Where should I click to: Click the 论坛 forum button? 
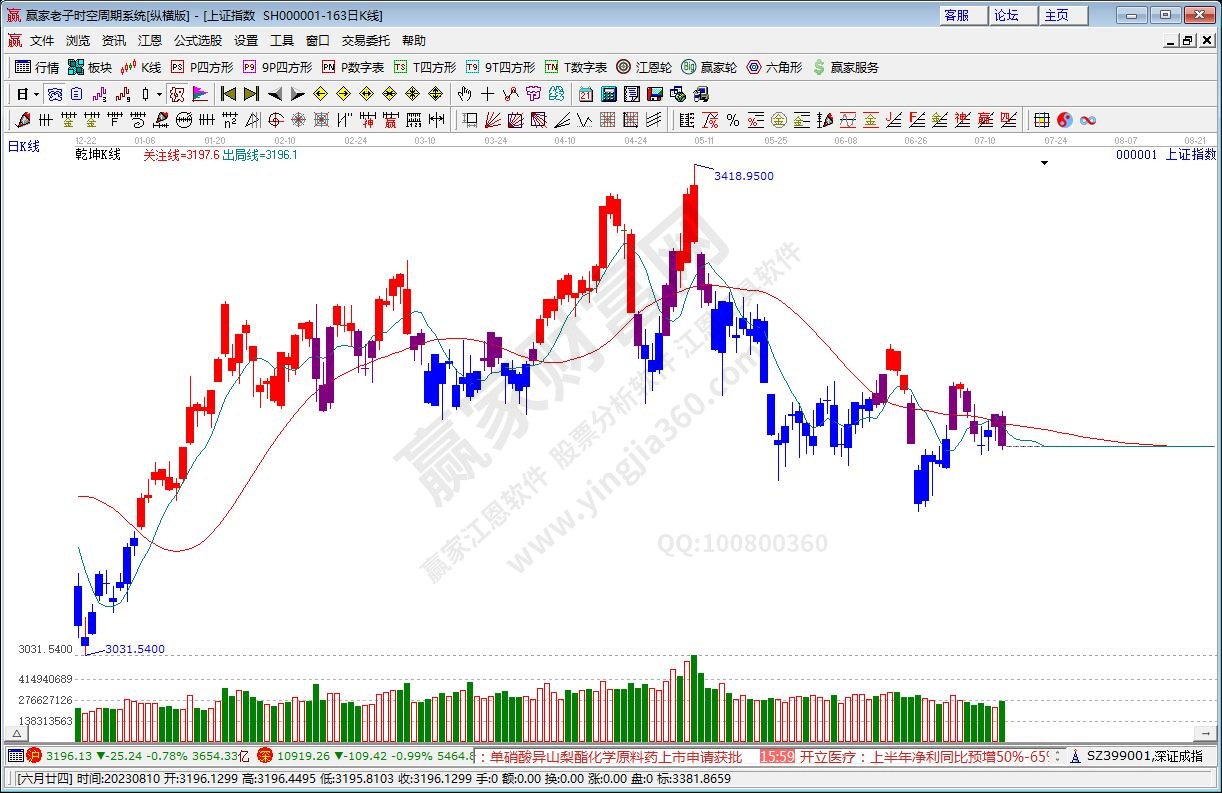(x=1006, y=15)
